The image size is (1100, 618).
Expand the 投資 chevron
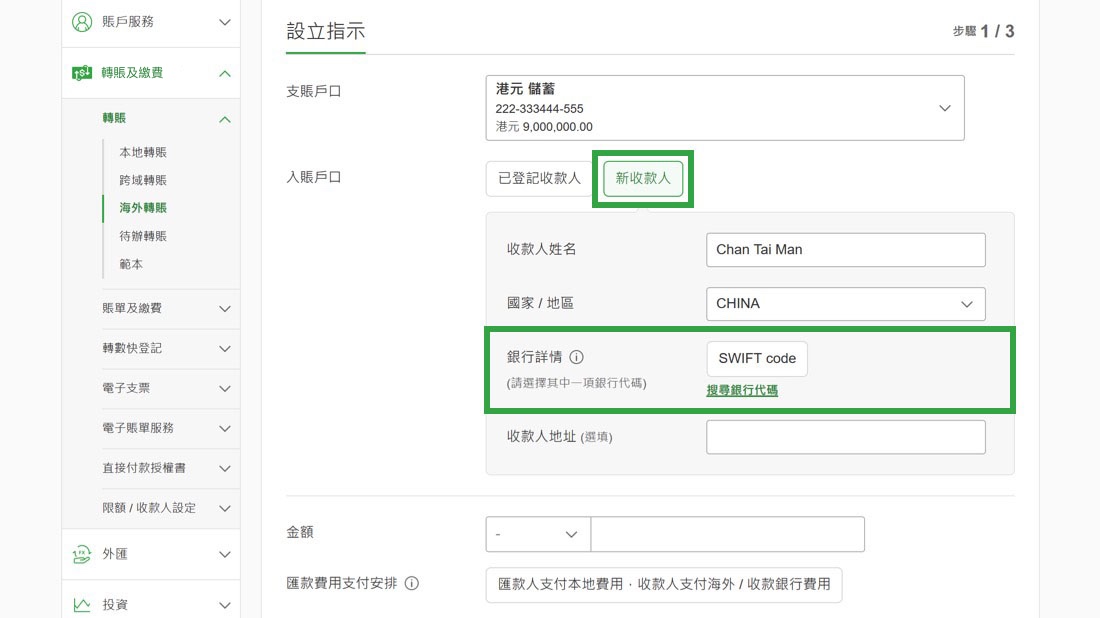pos(224,605)
